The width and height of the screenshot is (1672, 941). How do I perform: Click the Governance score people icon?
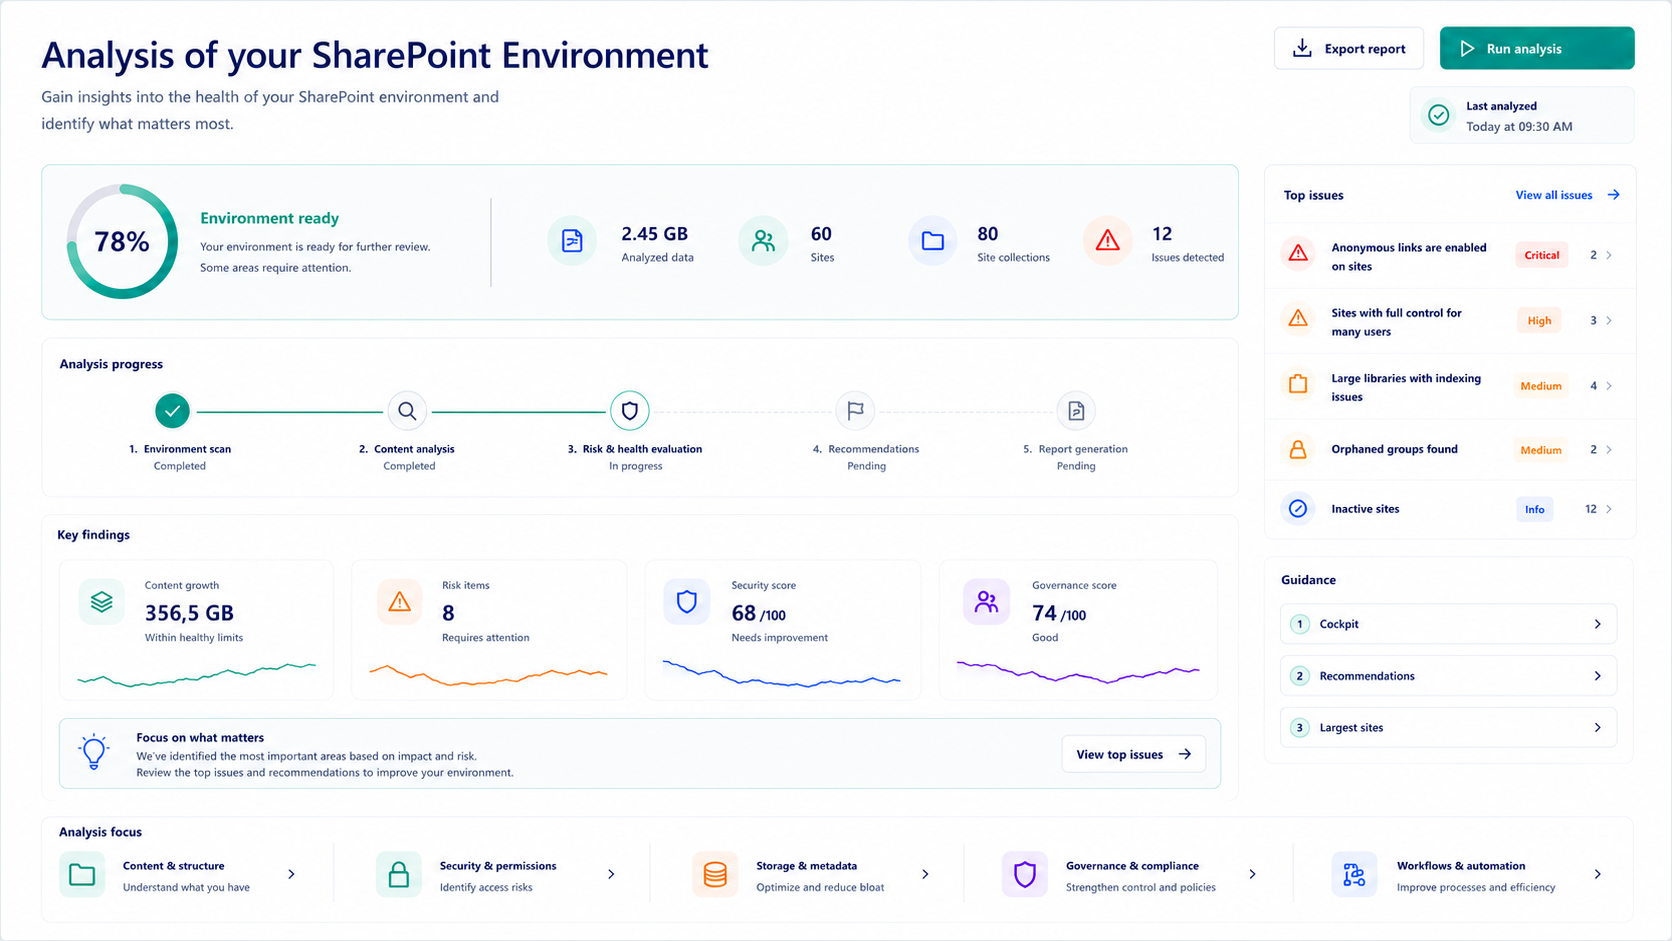(986, 602)
